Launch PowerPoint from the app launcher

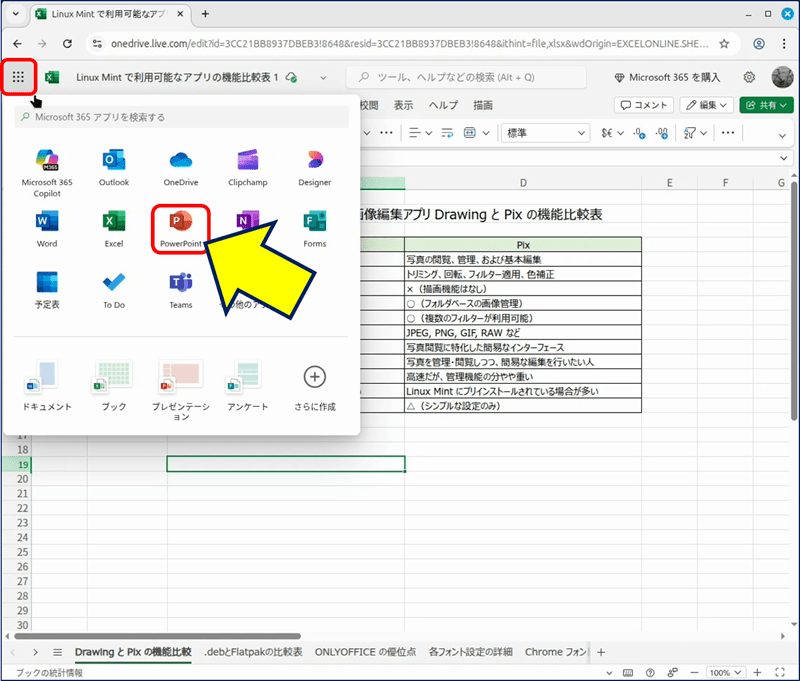(x=181, y=229)
